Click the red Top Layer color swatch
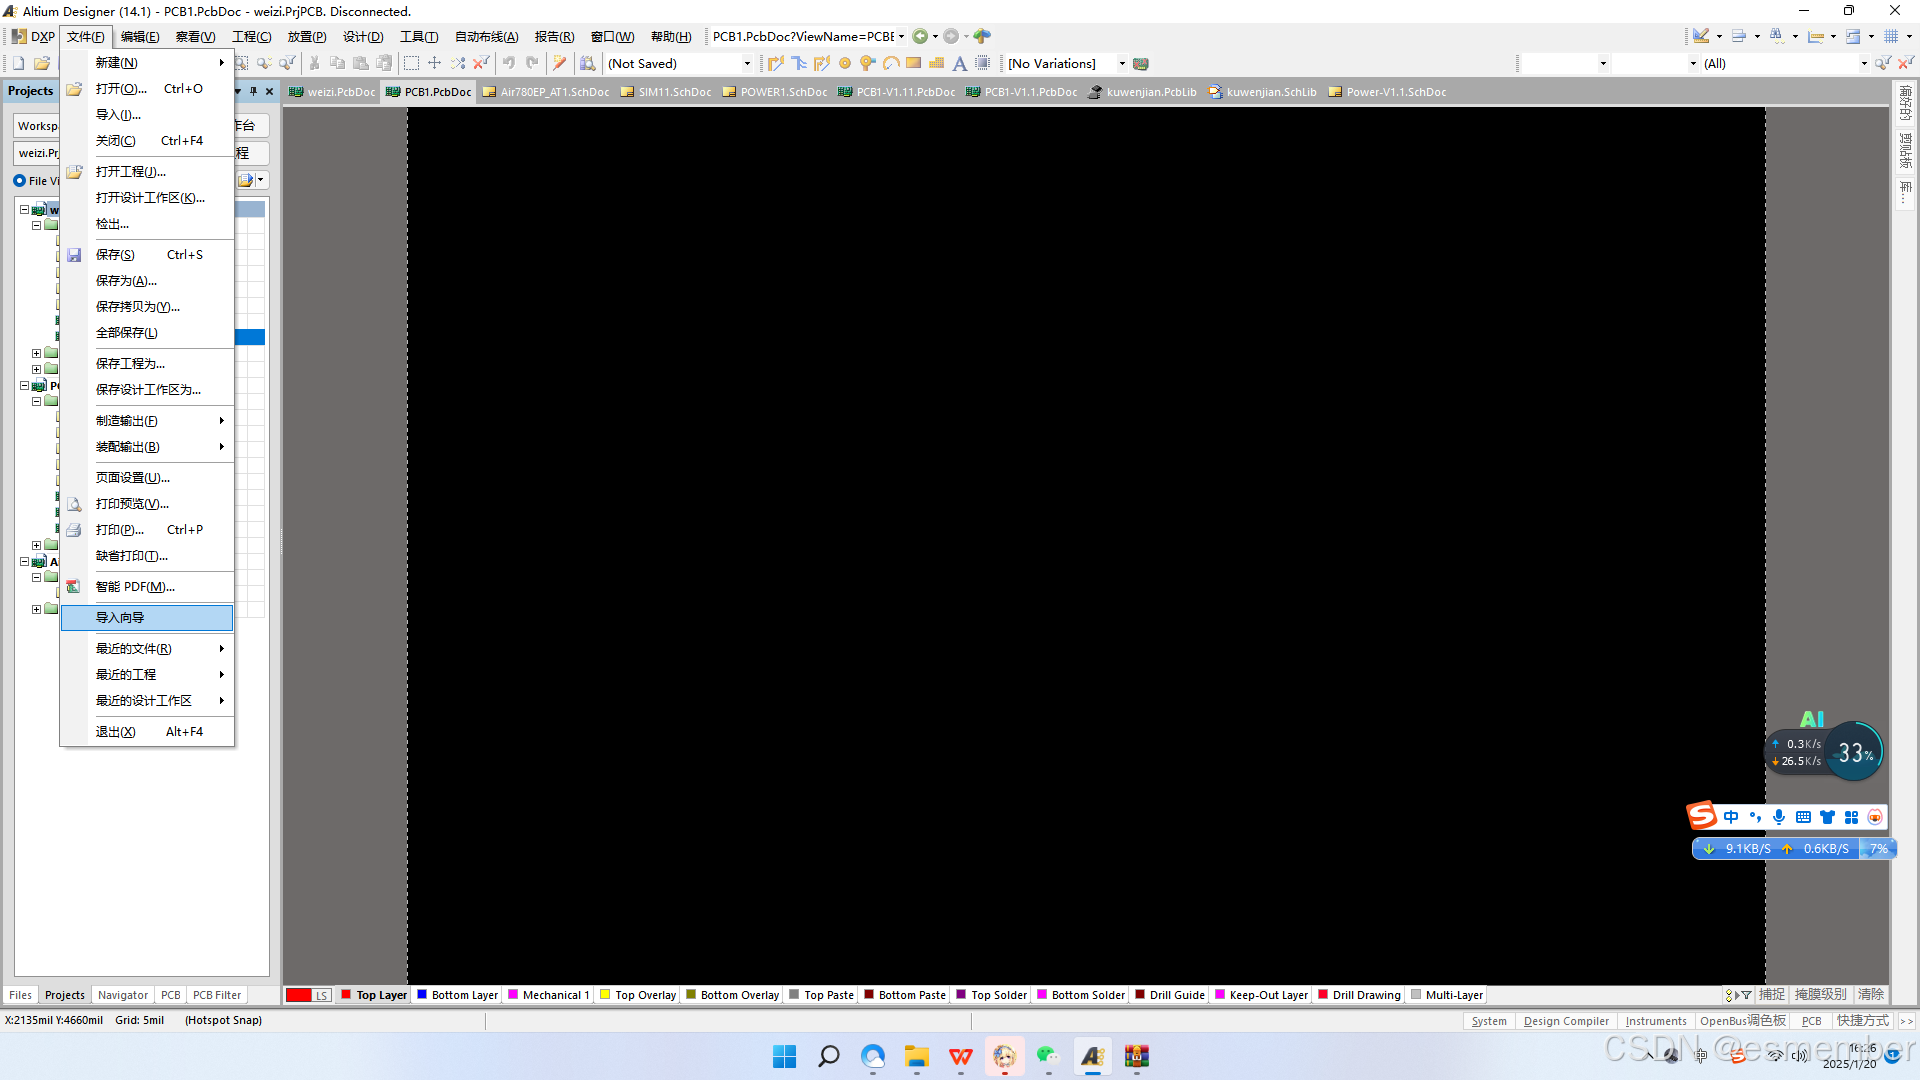The image size is (1920, 1080). pos(345,995)
